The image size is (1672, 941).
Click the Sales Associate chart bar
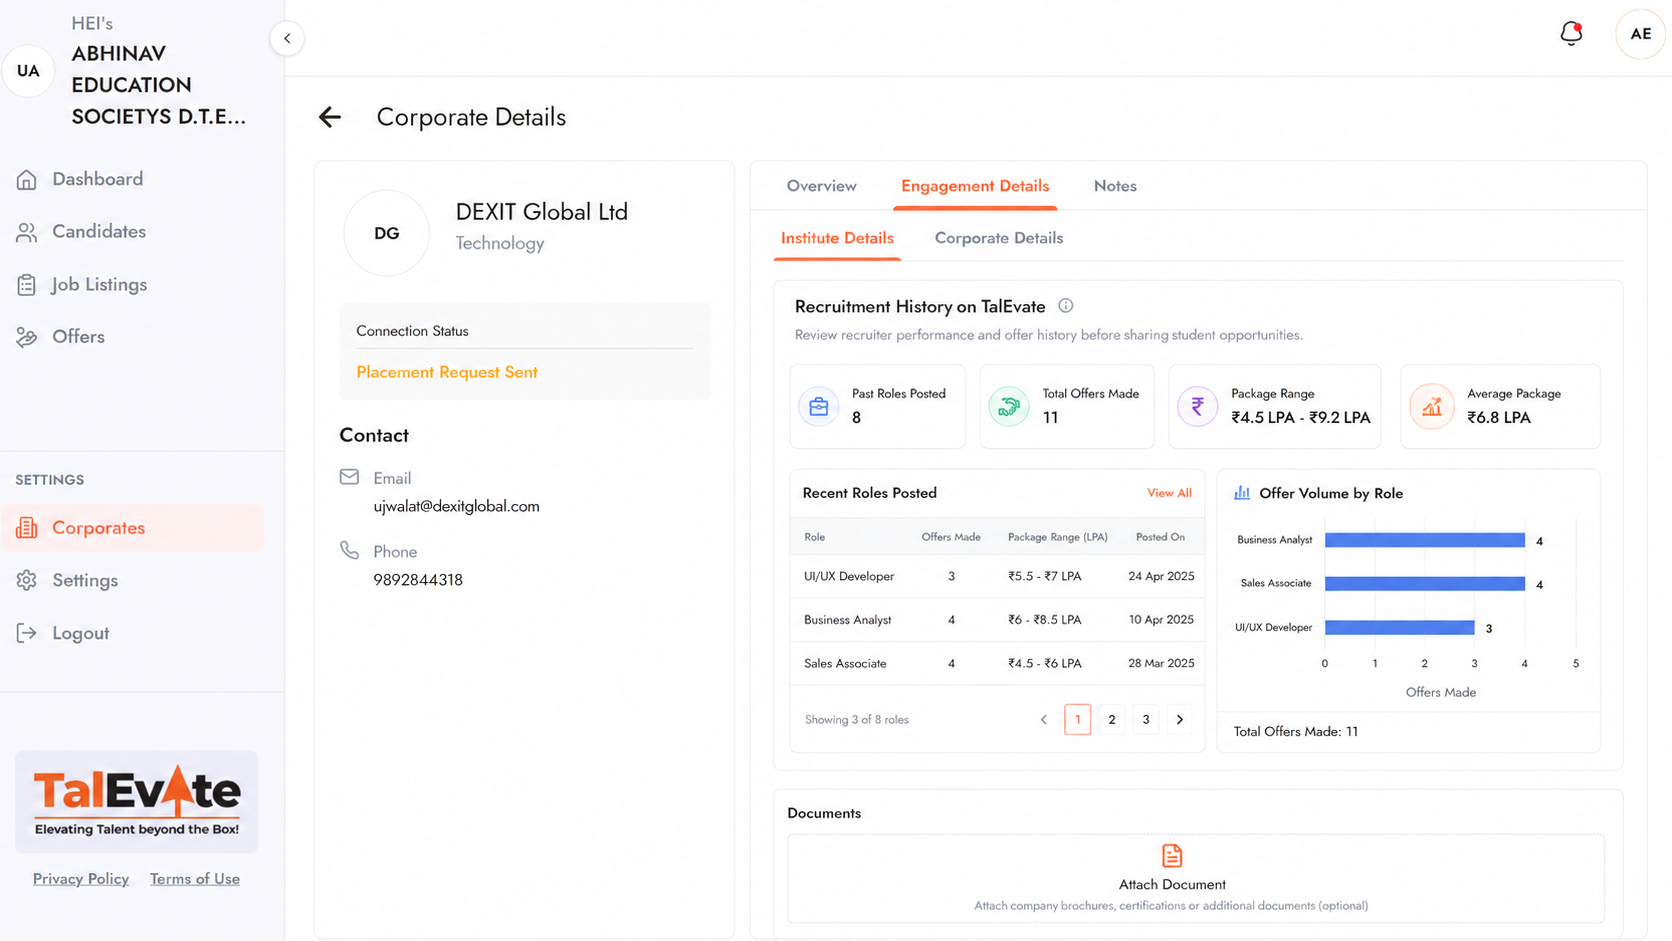[1425, 584]
